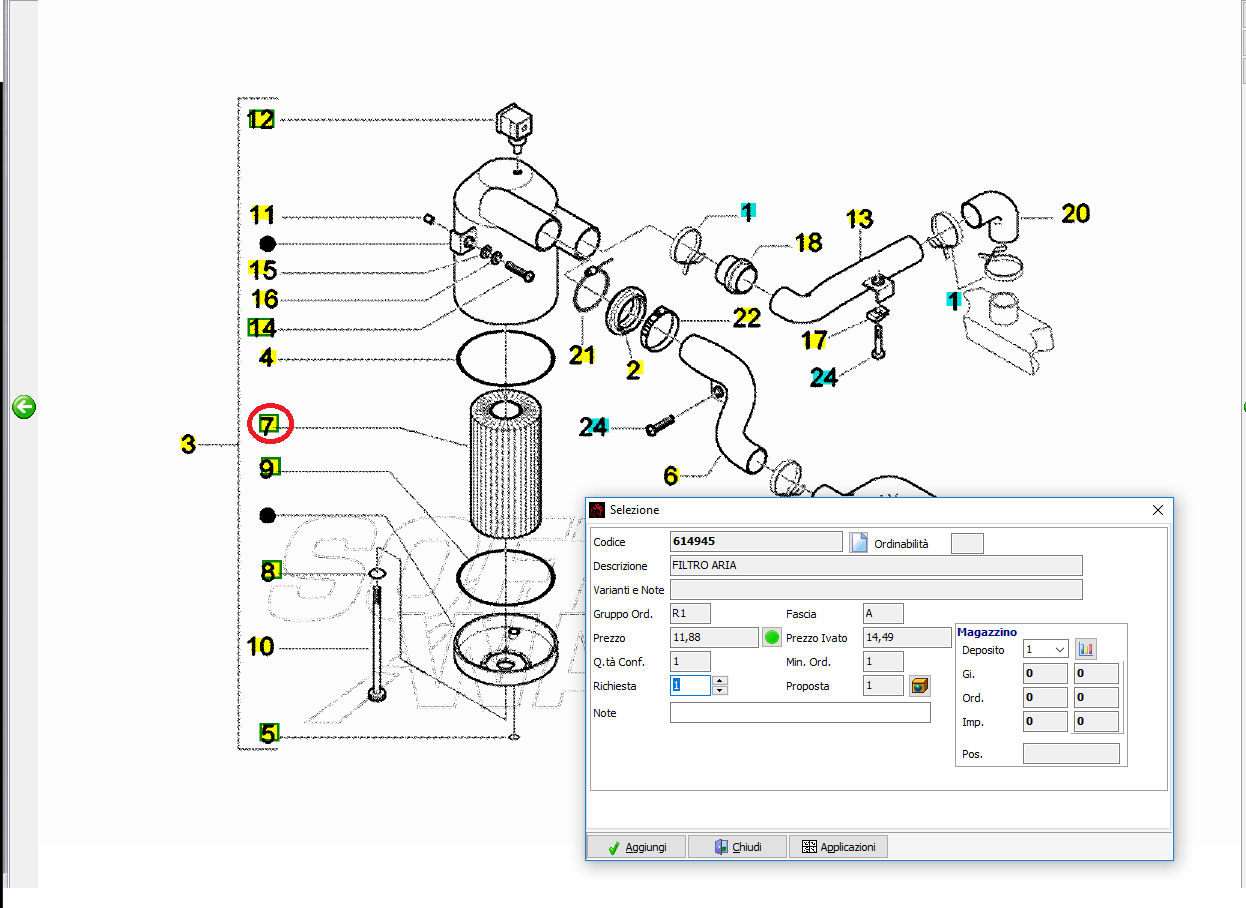Select part number 12 callout in diagram

pyautogui.click(x=261, y=120)
